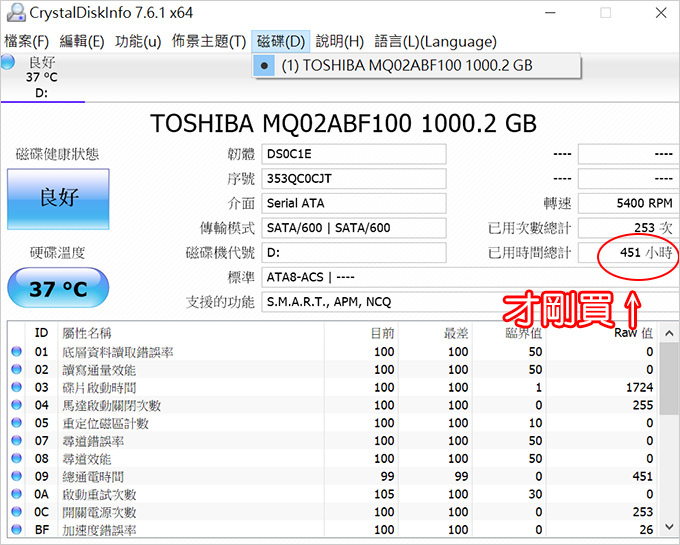Click the transfer mode field SATA/600 | SATA/600
Screen dimensions: 680x545
click(x=354, y=228)
